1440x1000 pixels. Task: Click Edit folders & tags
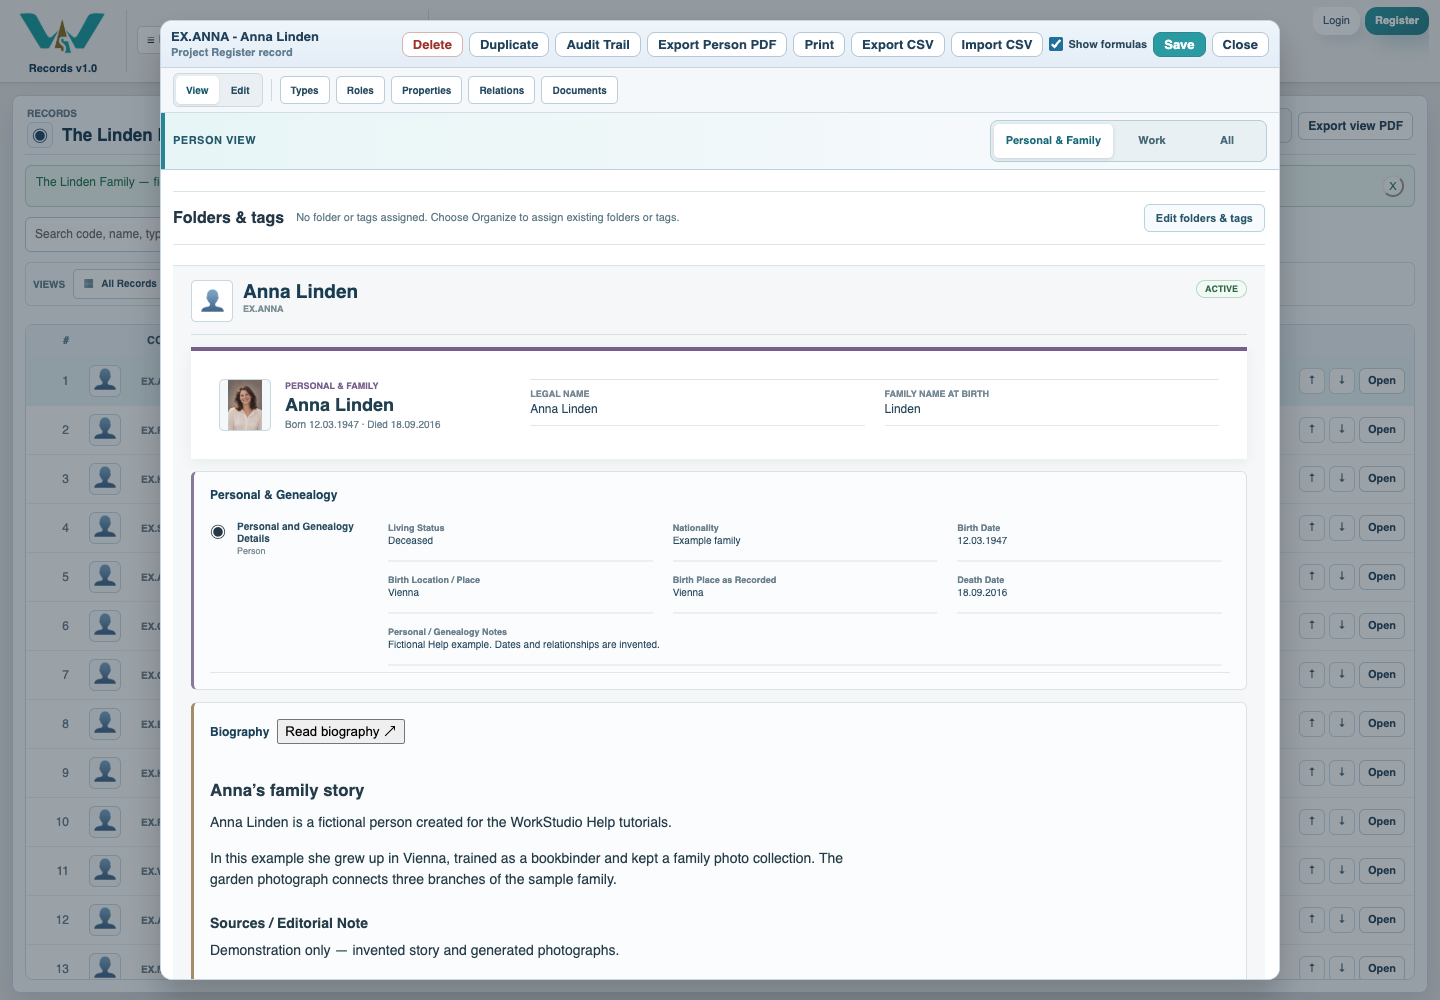point(1204,218)
